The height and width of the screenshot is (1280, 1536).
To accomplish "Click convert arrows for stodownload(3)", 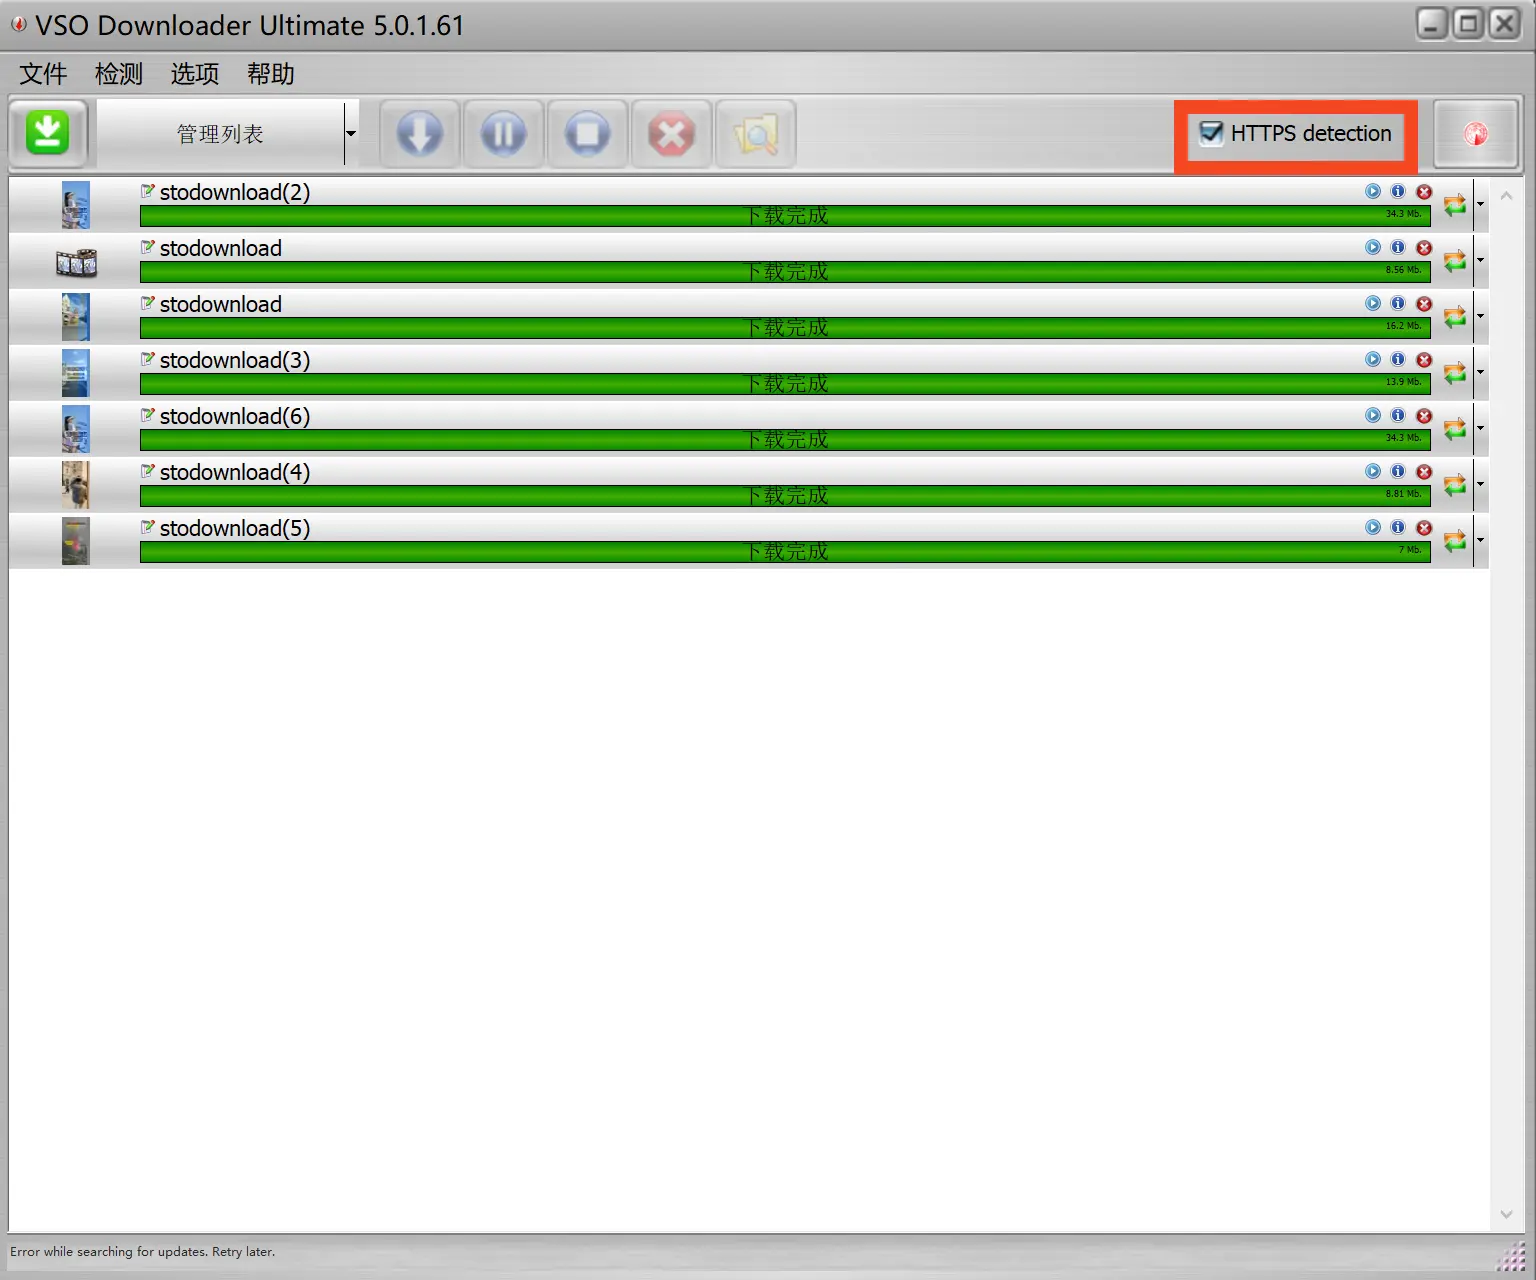I will click(1455, 372).
